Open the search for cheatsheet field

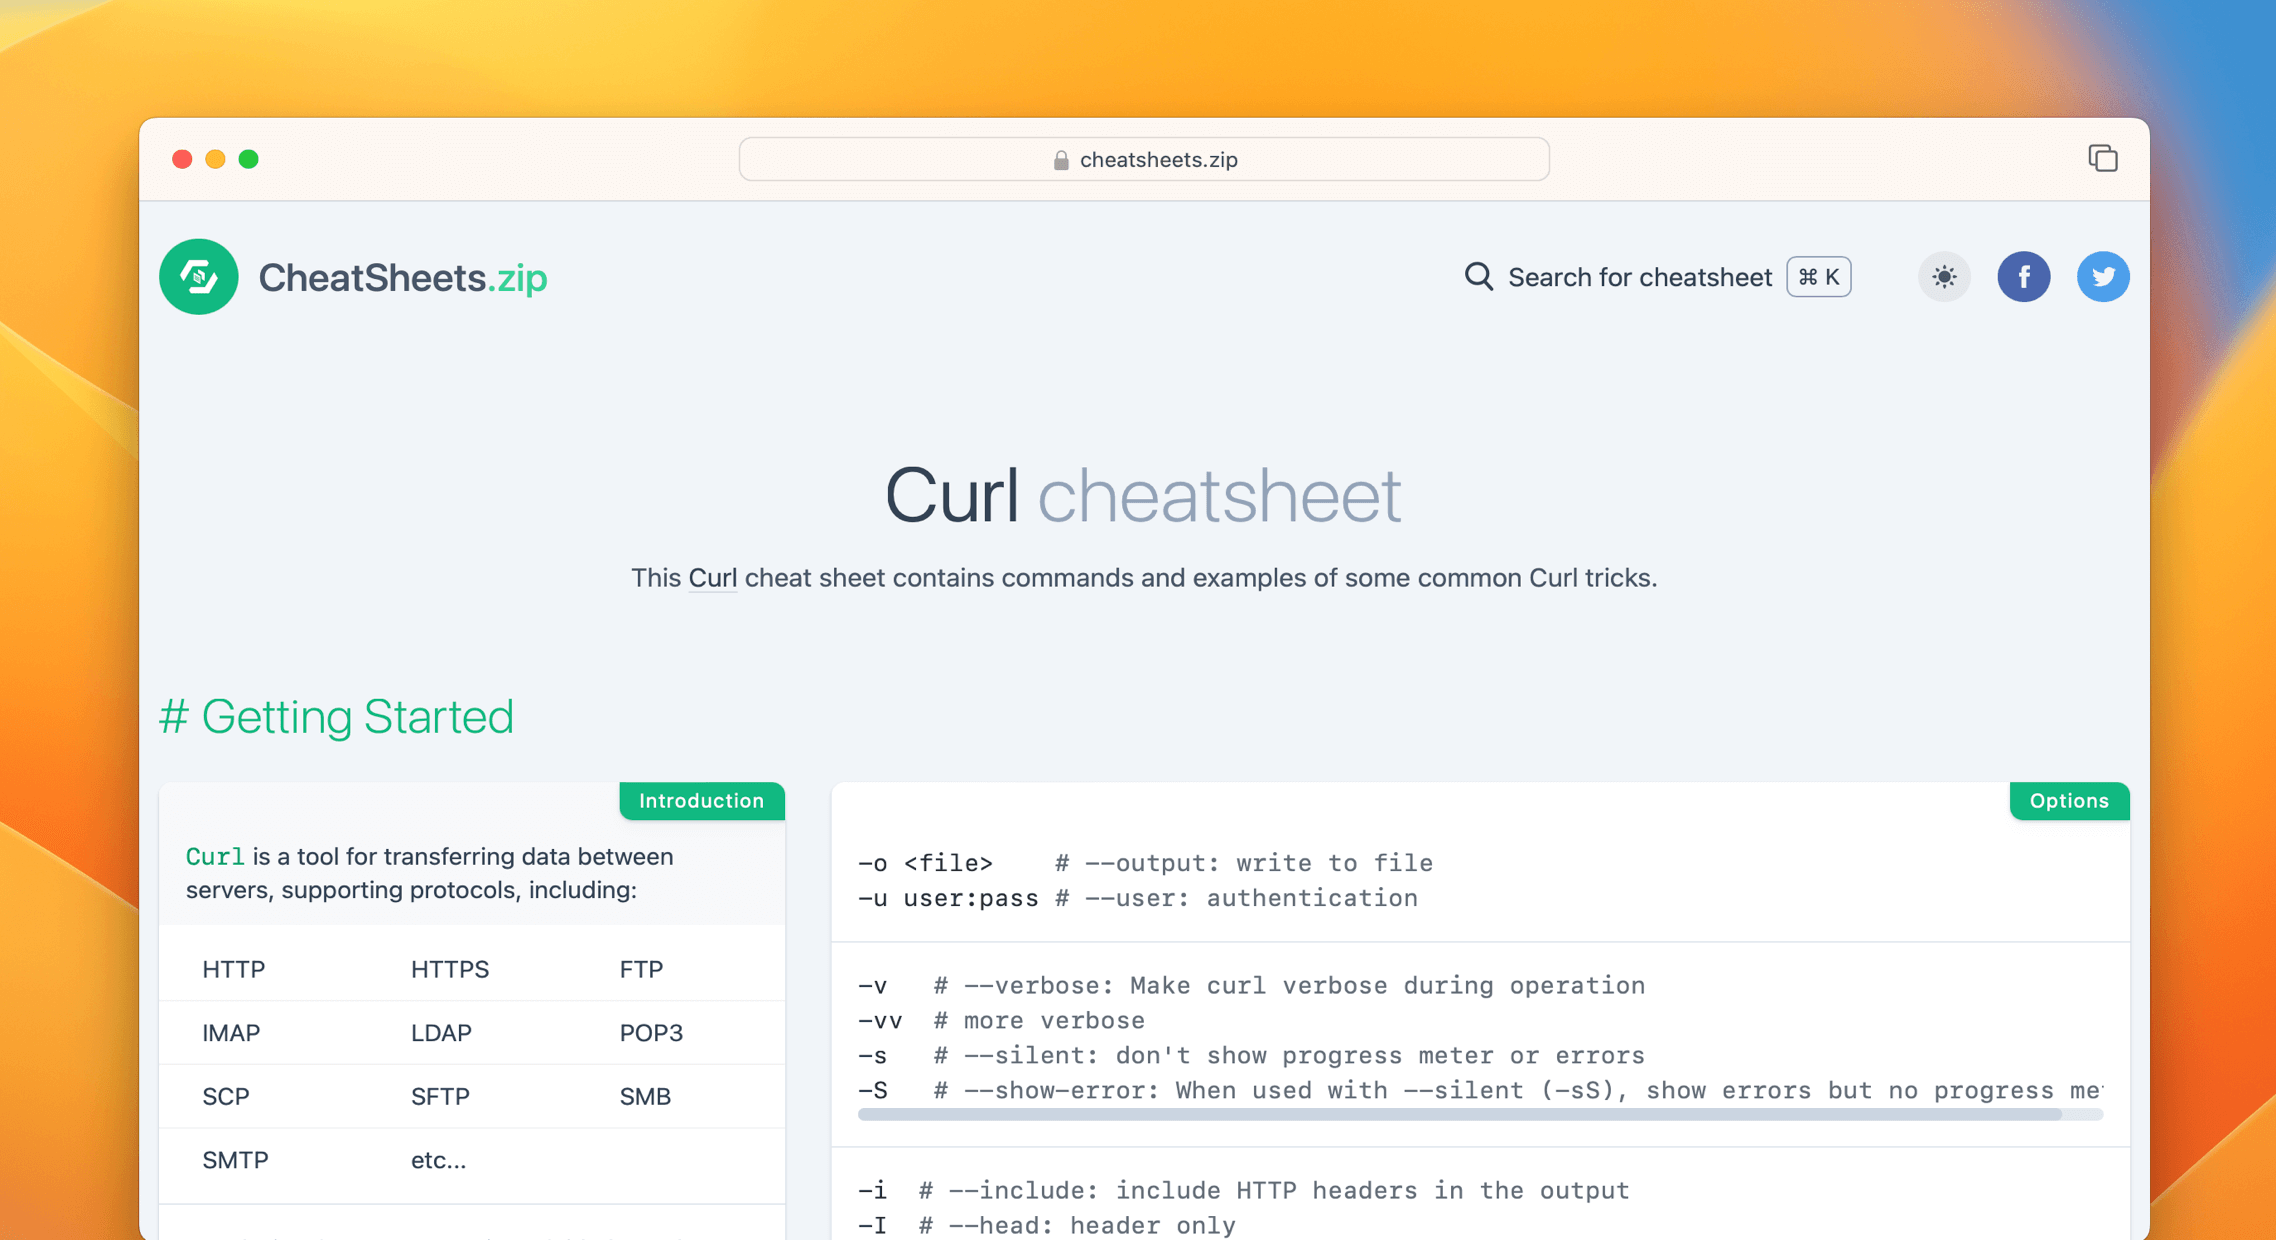point(1639,277)
